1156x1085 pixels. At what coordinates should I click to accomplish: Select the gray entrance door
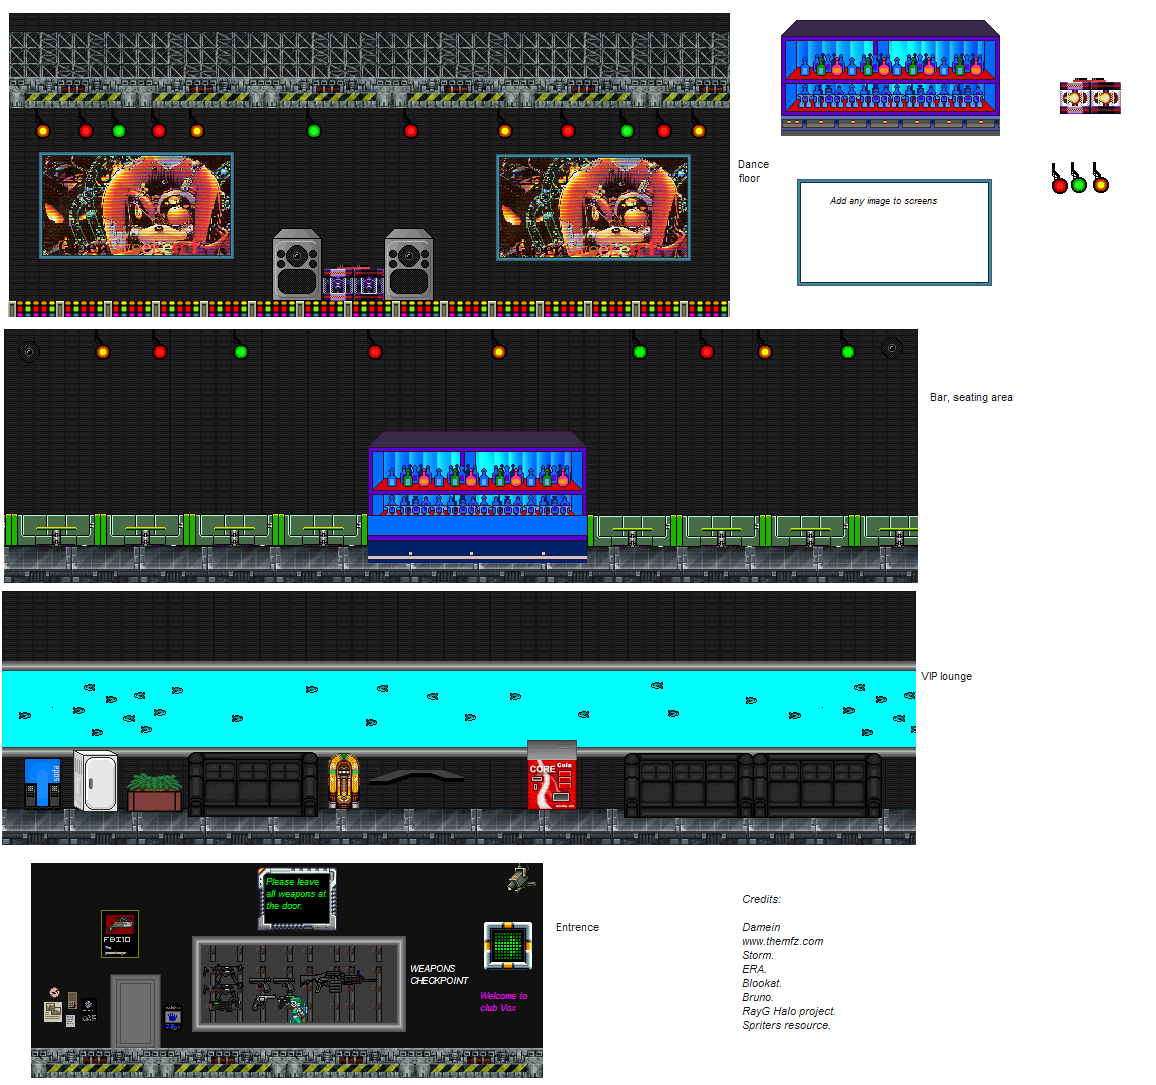tap(136, 1011)
